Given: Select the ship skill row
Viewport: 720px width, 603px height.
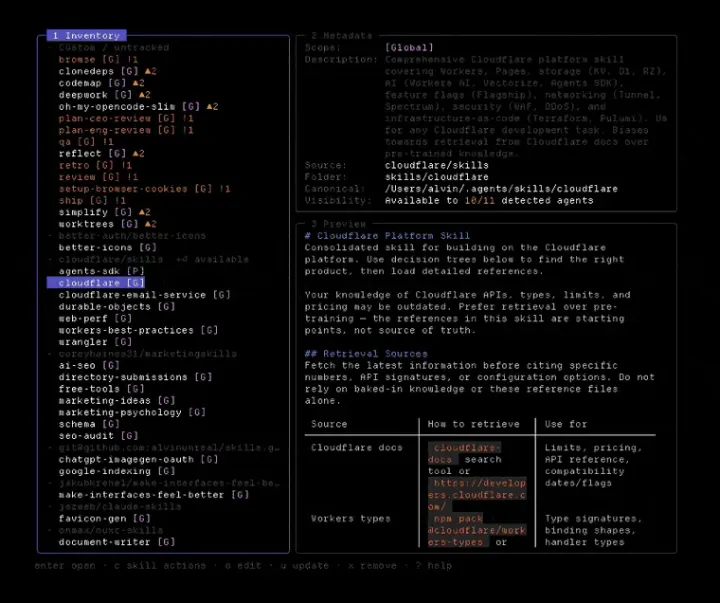Looking at the screenshot, I should (x=92, y=201).
